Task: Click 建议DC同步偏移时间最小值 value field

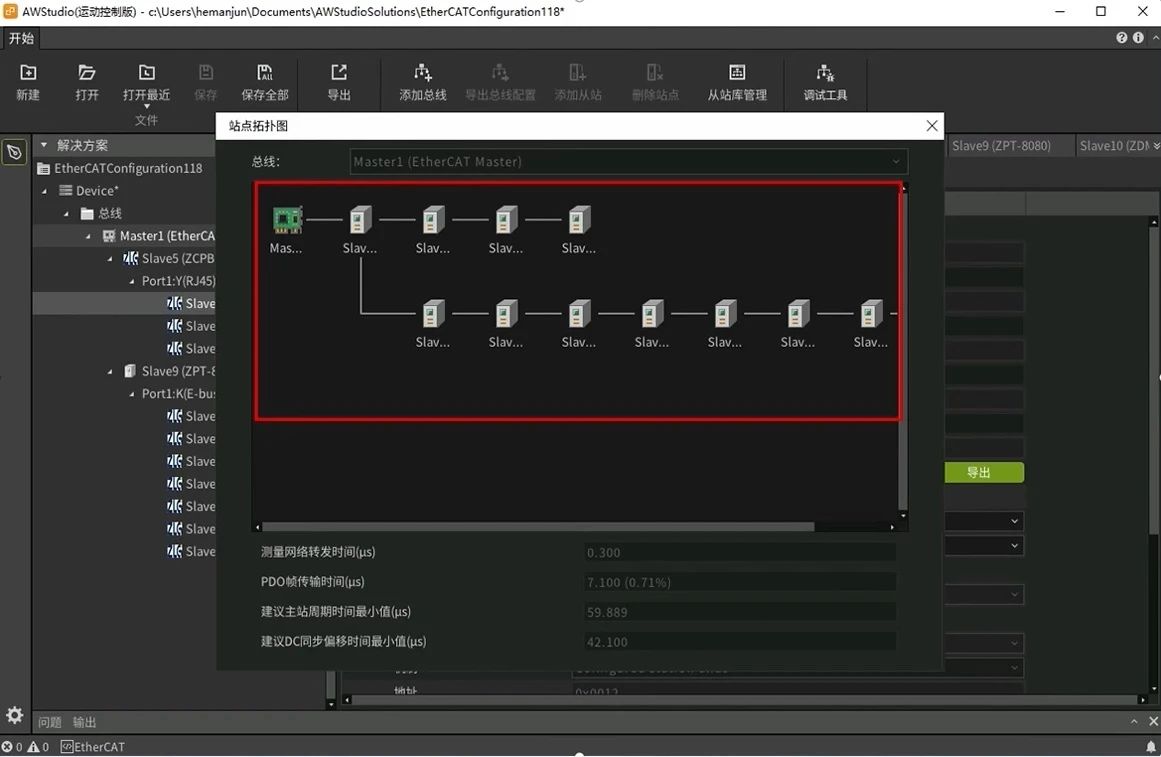Action: 740,642
